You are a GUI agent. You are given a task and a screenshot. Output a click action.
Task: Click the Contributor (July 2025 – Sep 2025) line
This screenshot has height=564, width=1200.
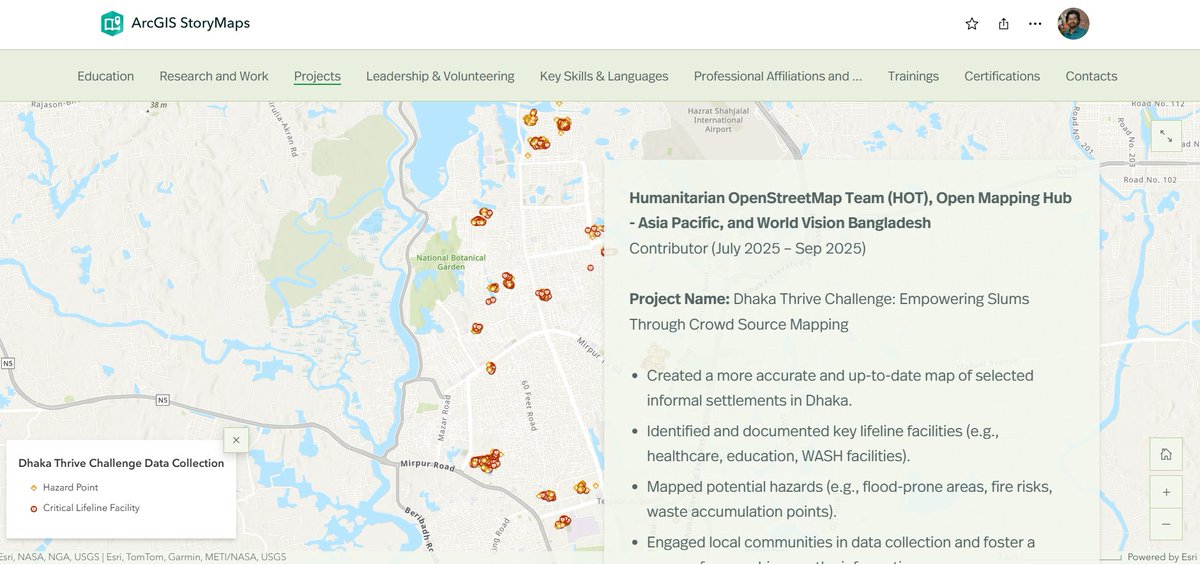click(747, 248)
